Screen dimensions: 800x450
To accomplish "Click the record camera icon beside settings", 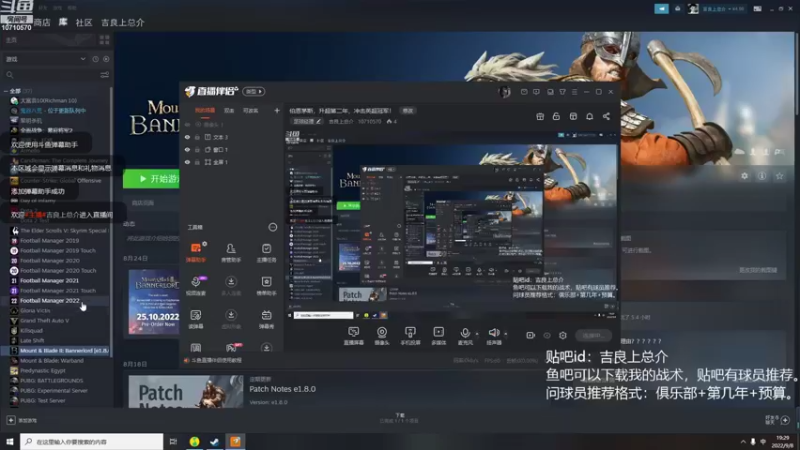I will point(531,335).
